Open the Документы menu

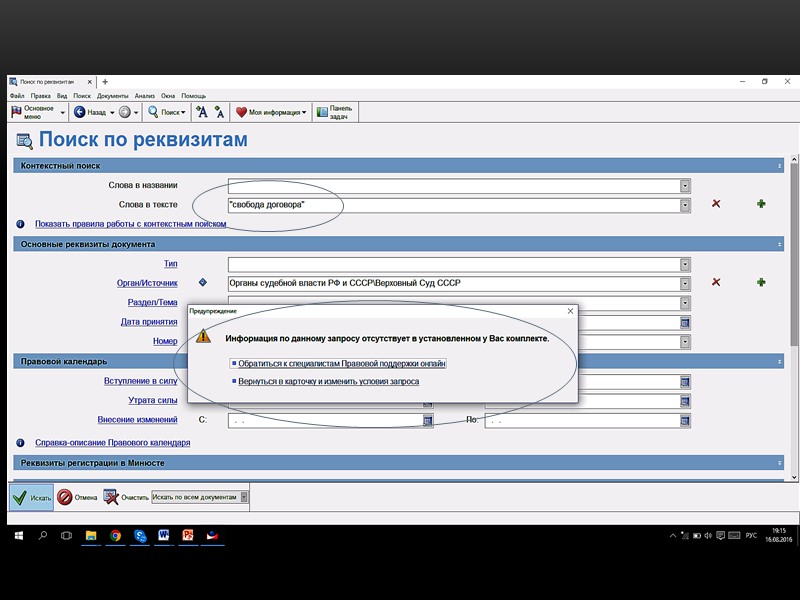pyautogui.click(x=113, y=96)
